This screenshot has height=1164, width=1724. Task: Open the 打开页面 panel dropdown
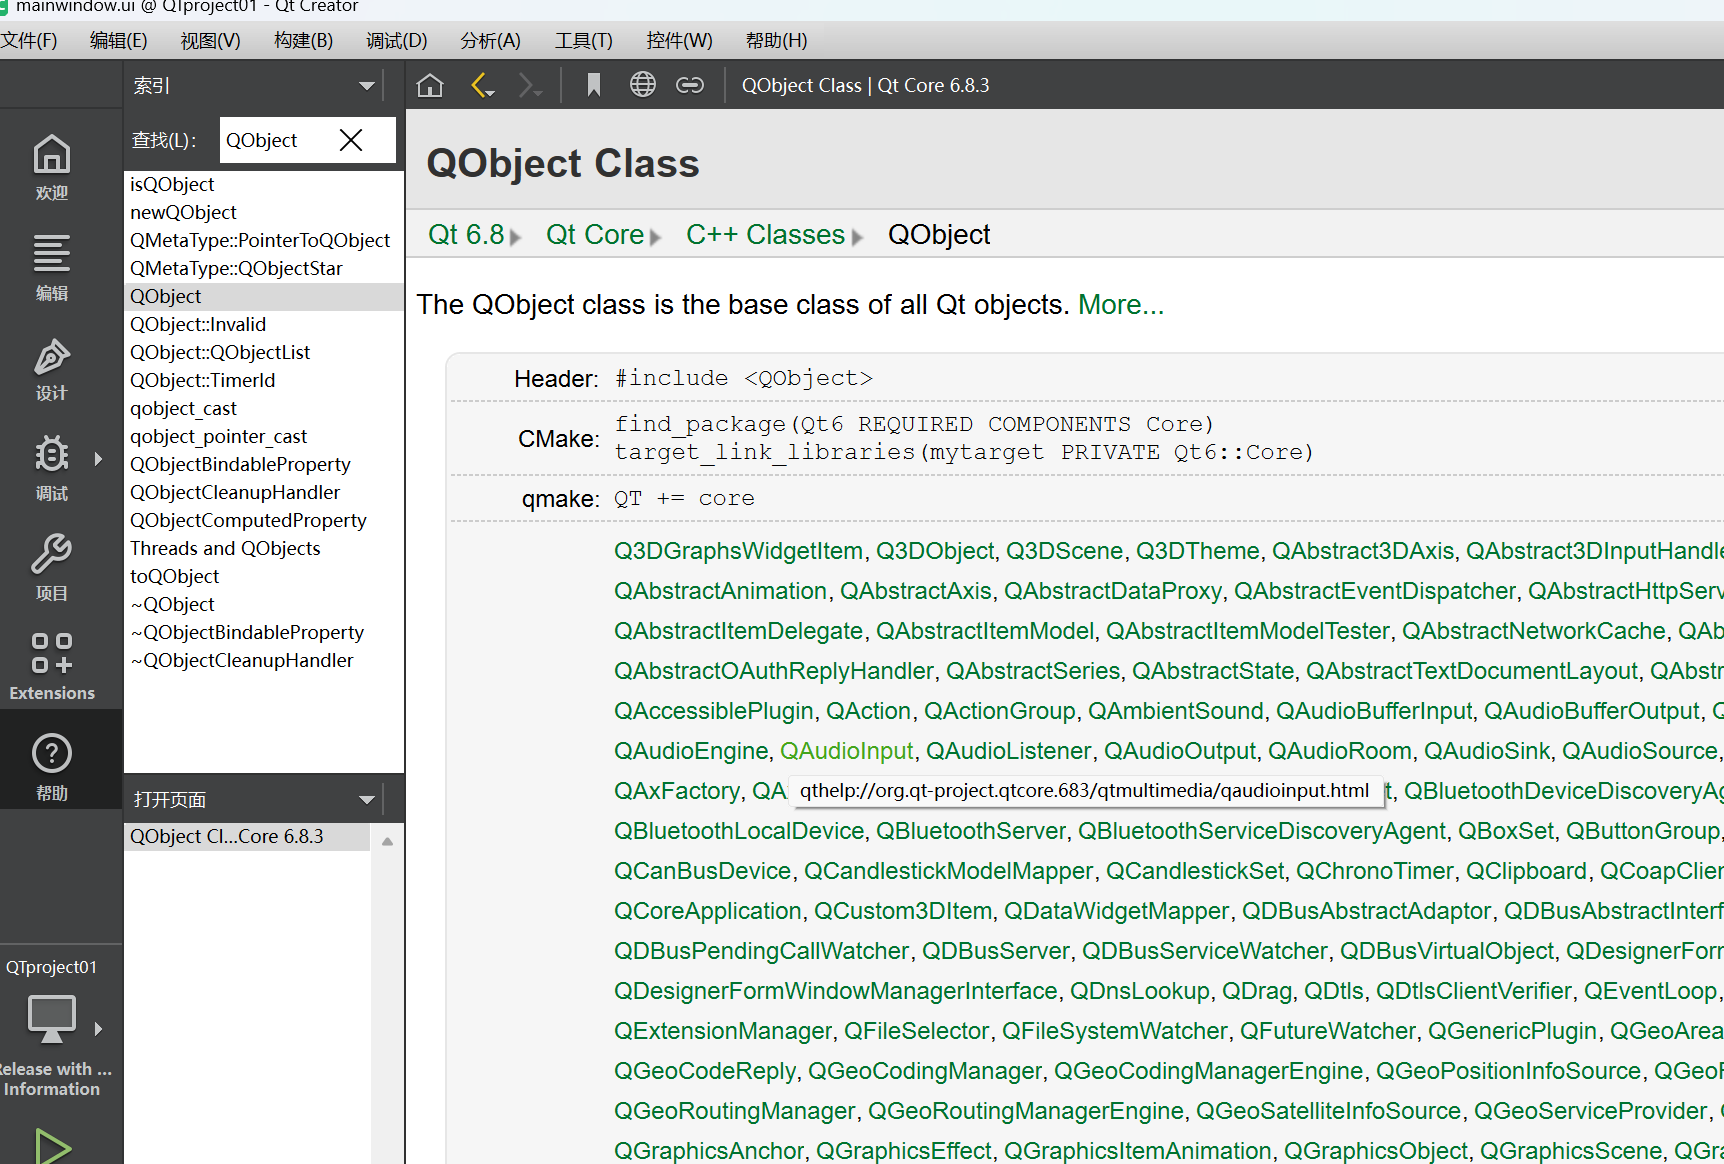(367, 799)
